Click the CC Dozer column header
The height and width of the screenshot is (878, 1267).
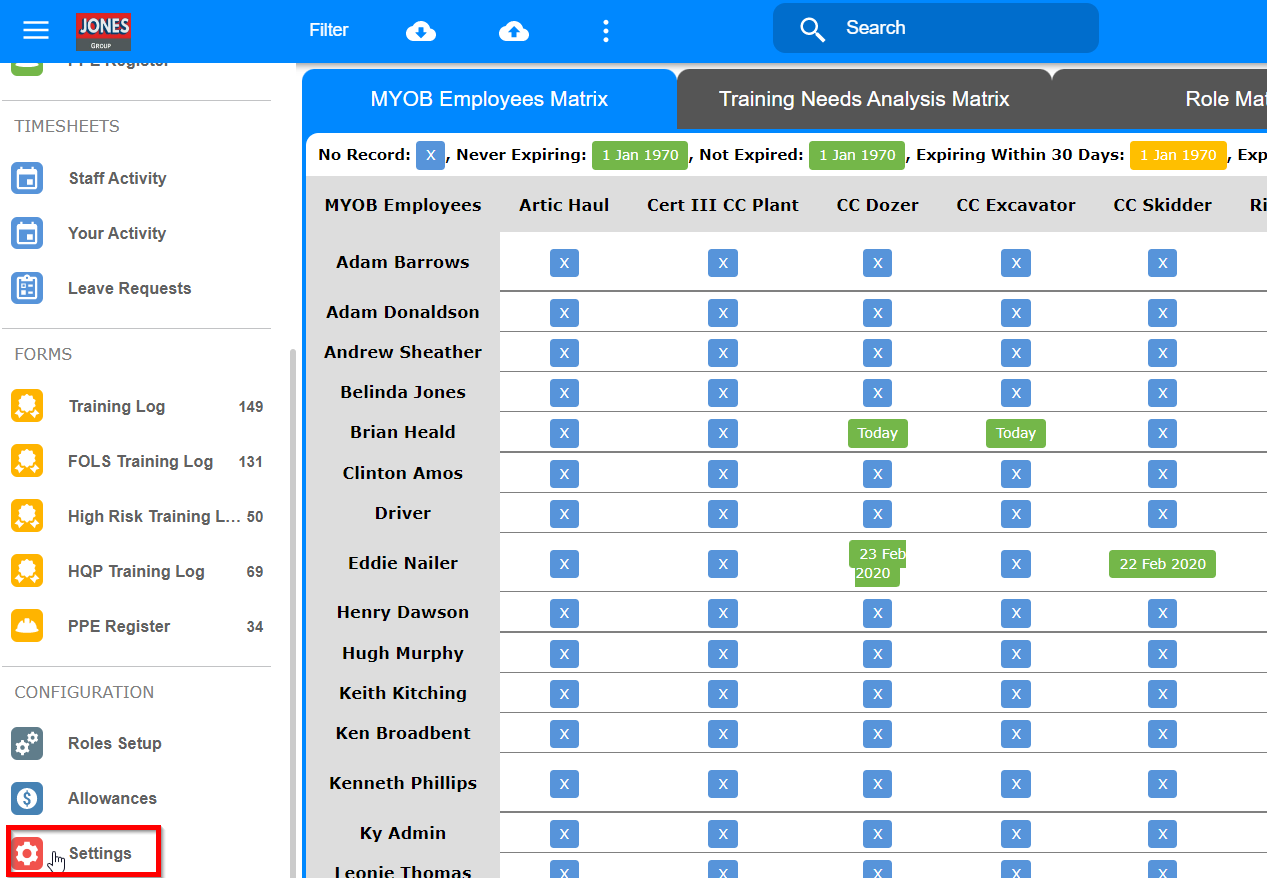click(877, 205)
